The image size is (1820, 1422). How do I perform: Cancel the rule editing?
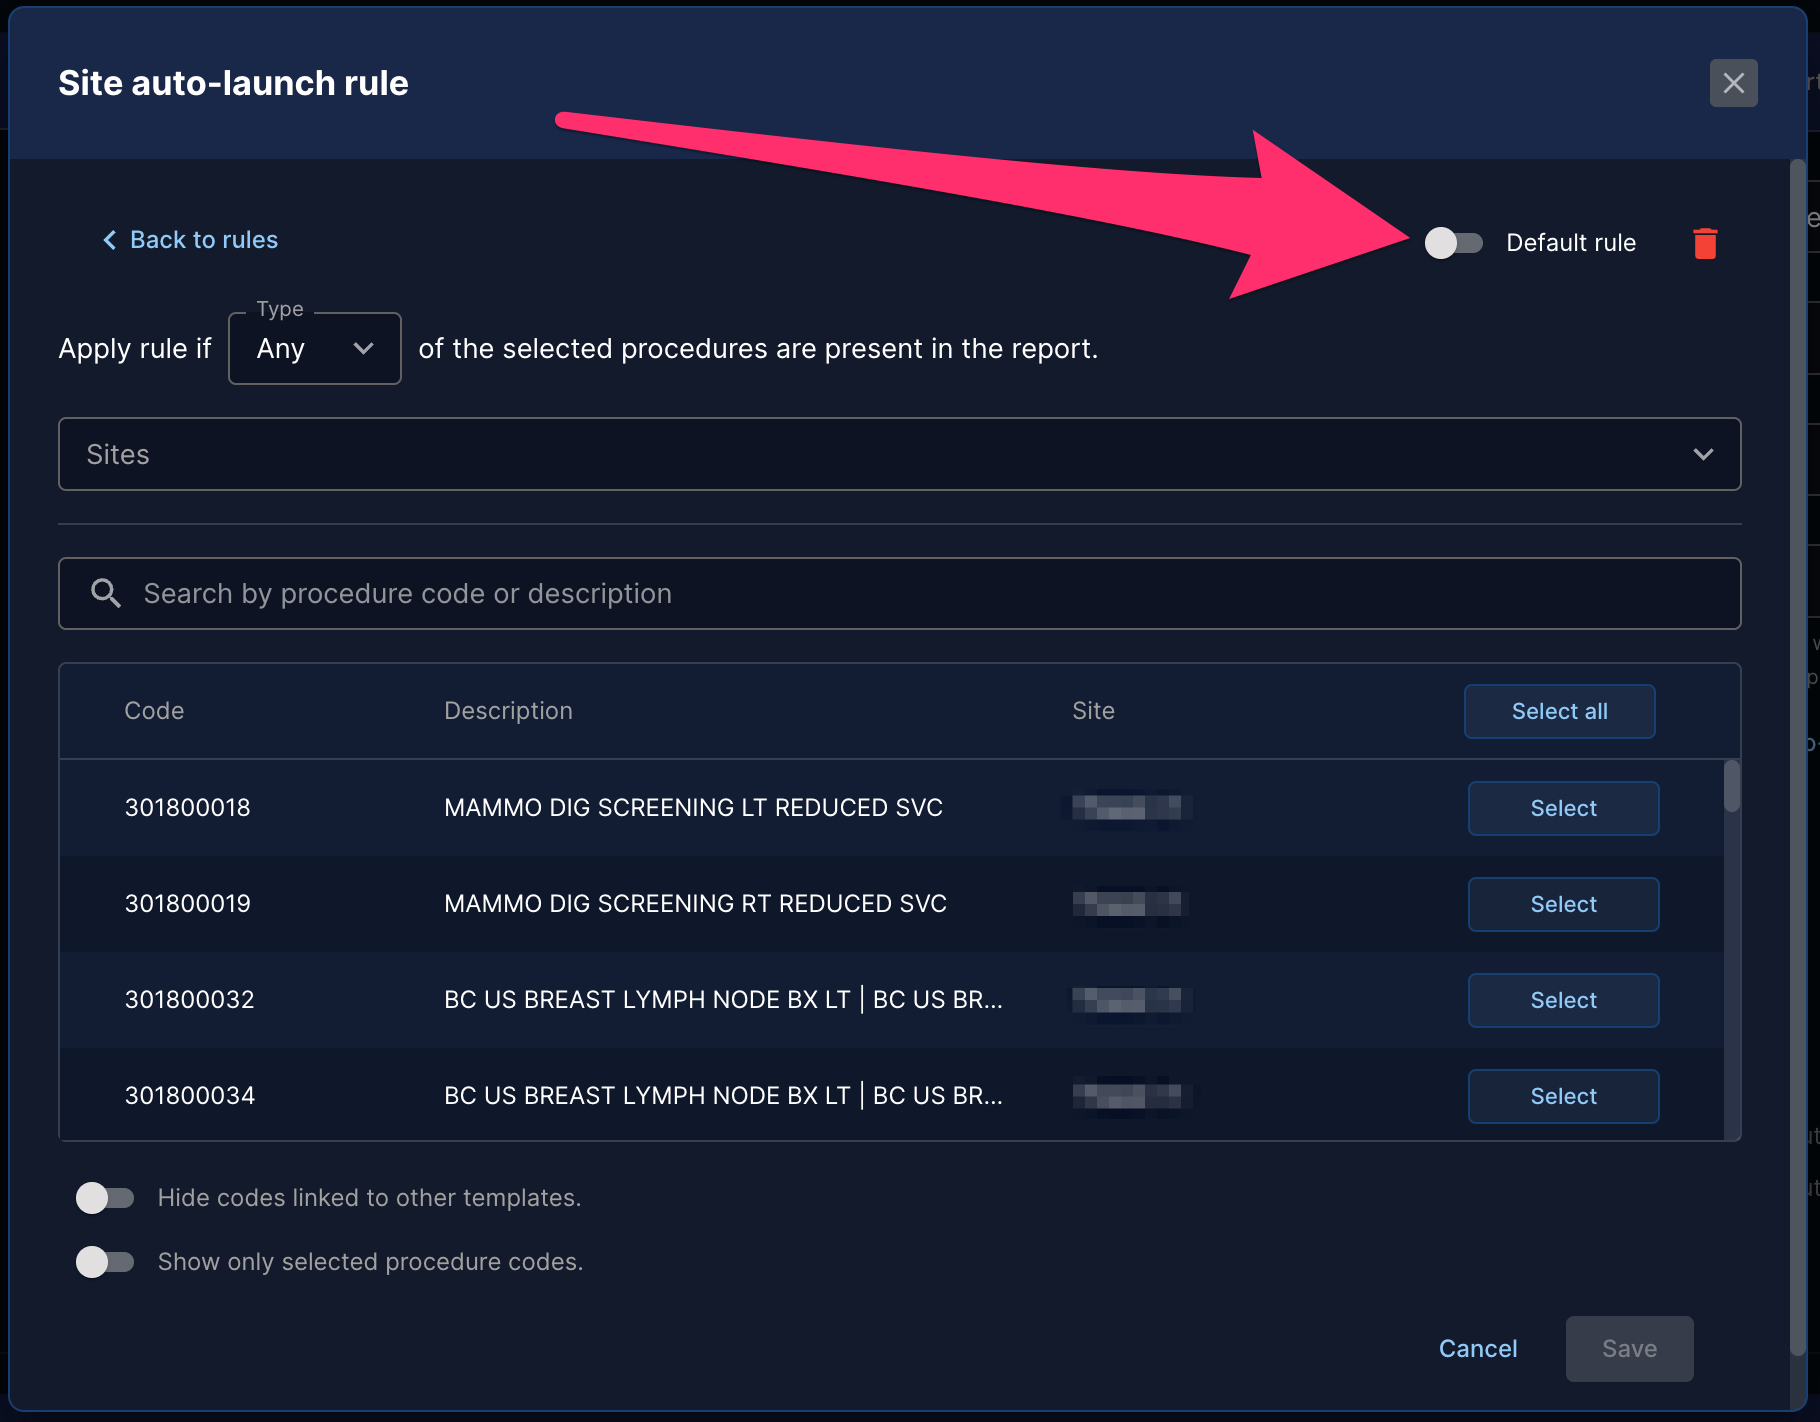[x=1478, y=1349]
